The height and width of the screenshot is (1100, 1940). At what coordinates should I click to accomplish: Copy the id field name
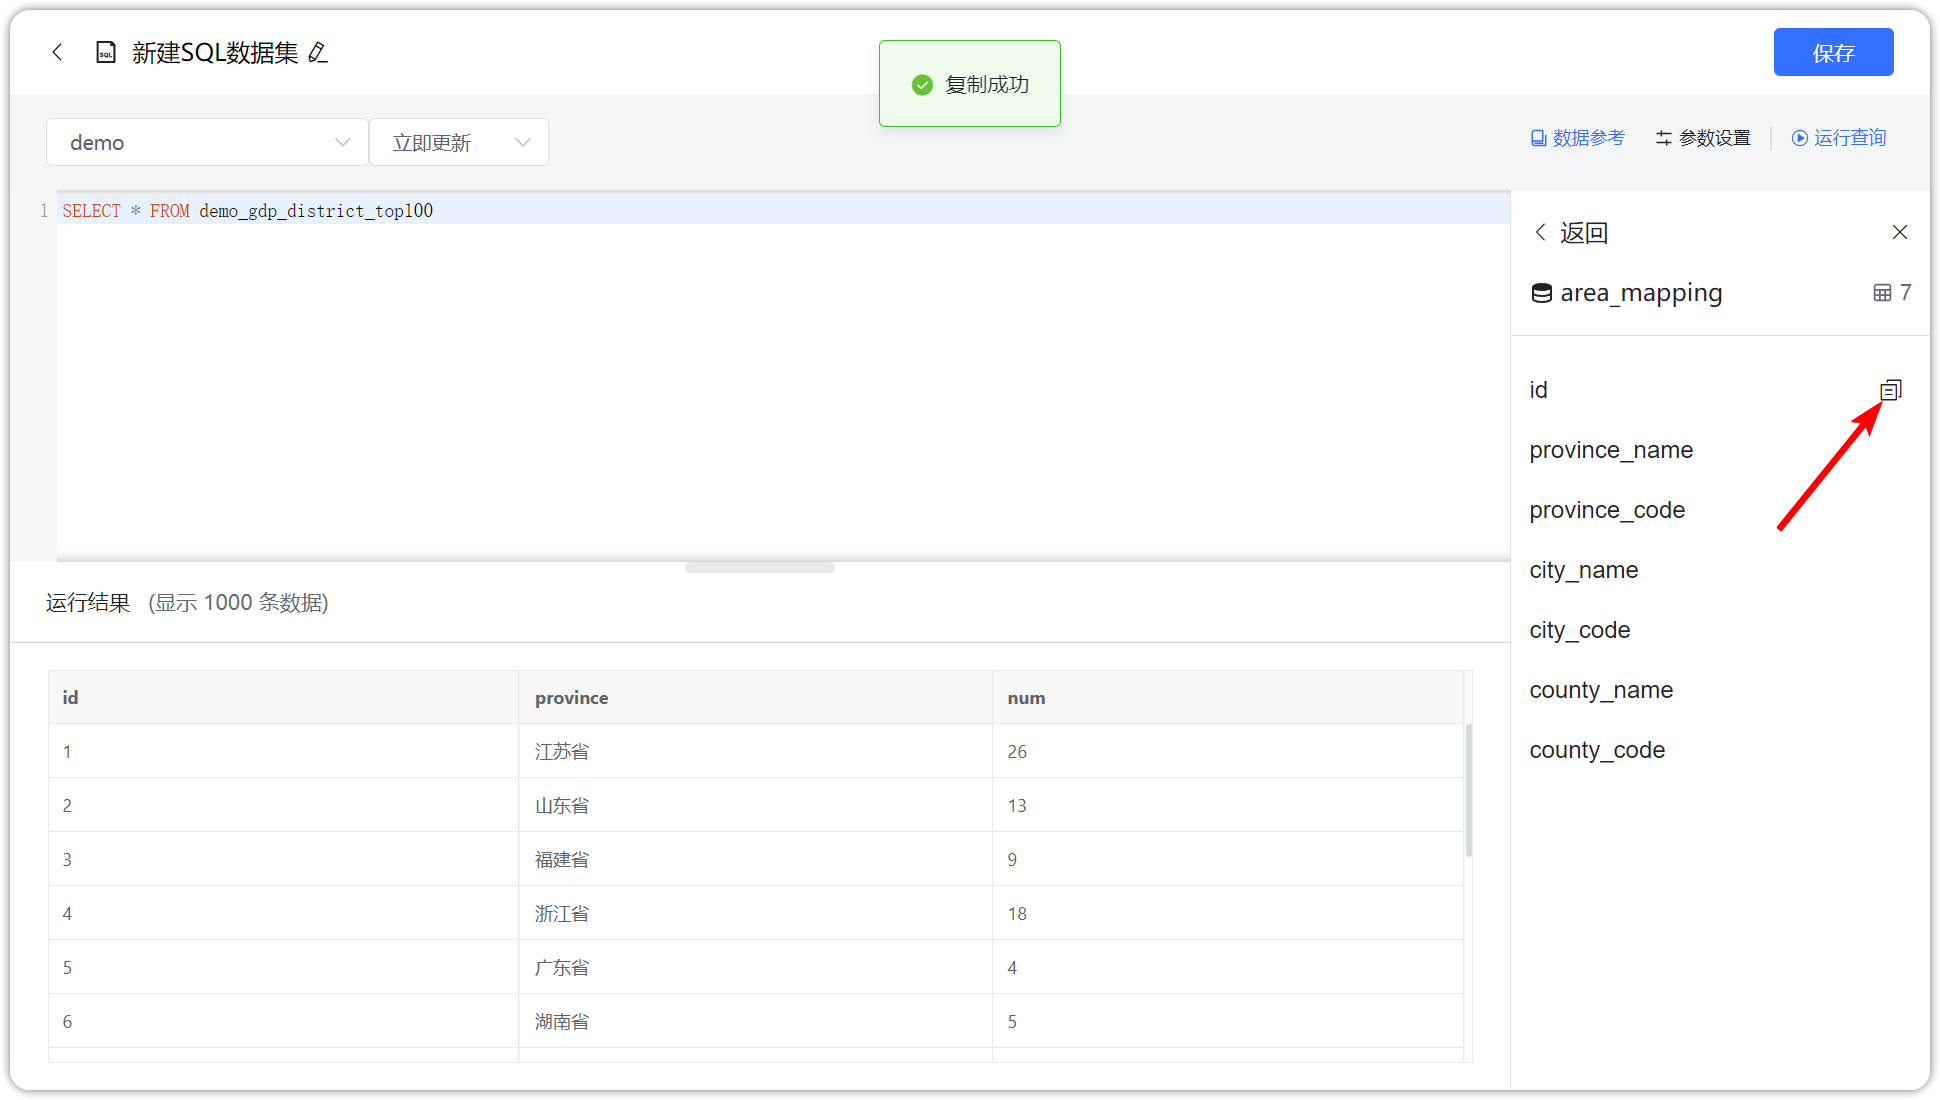click(1890, 390)
